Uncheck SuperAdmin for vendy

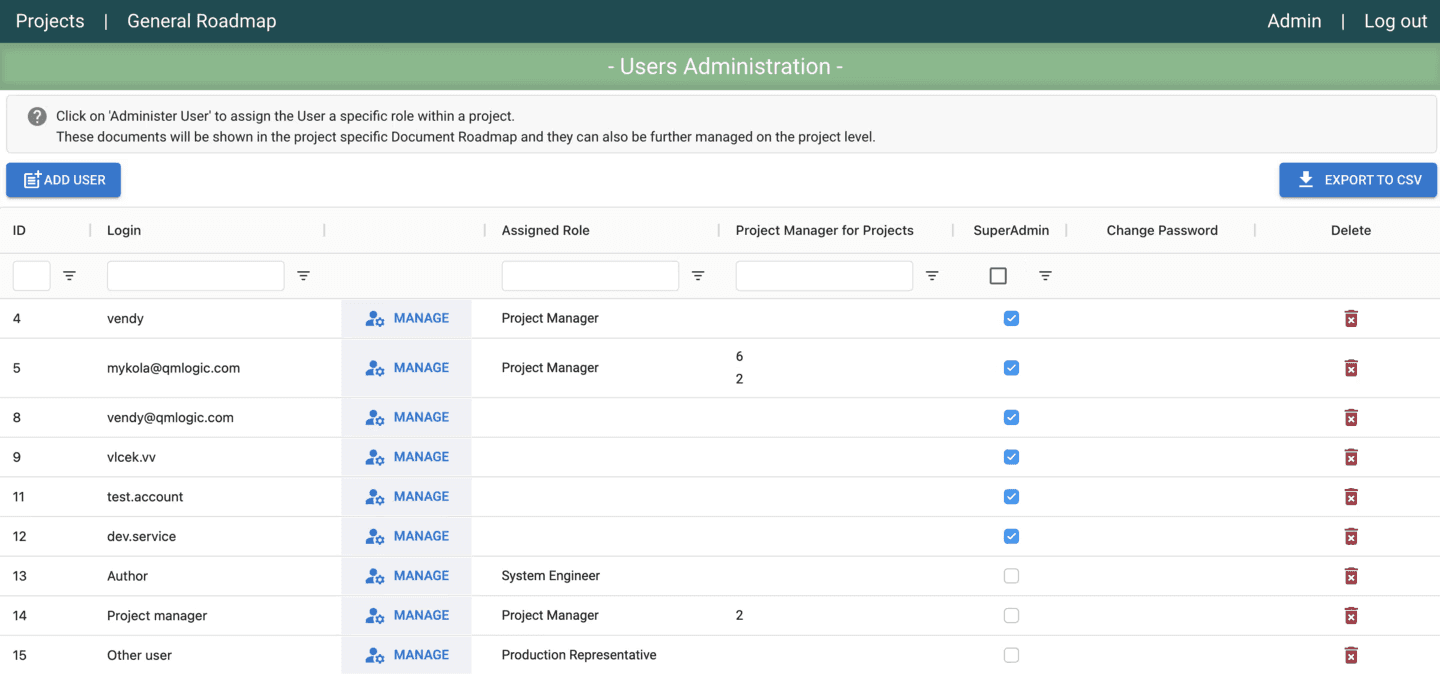point(1011,318)
